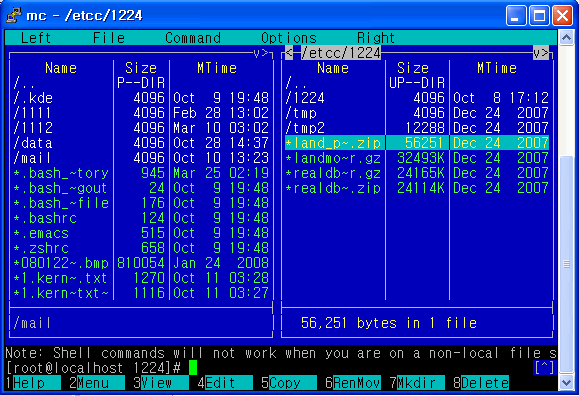Open the File menu
The height and width of the screenshot is (396, 579).
[109, 38]
